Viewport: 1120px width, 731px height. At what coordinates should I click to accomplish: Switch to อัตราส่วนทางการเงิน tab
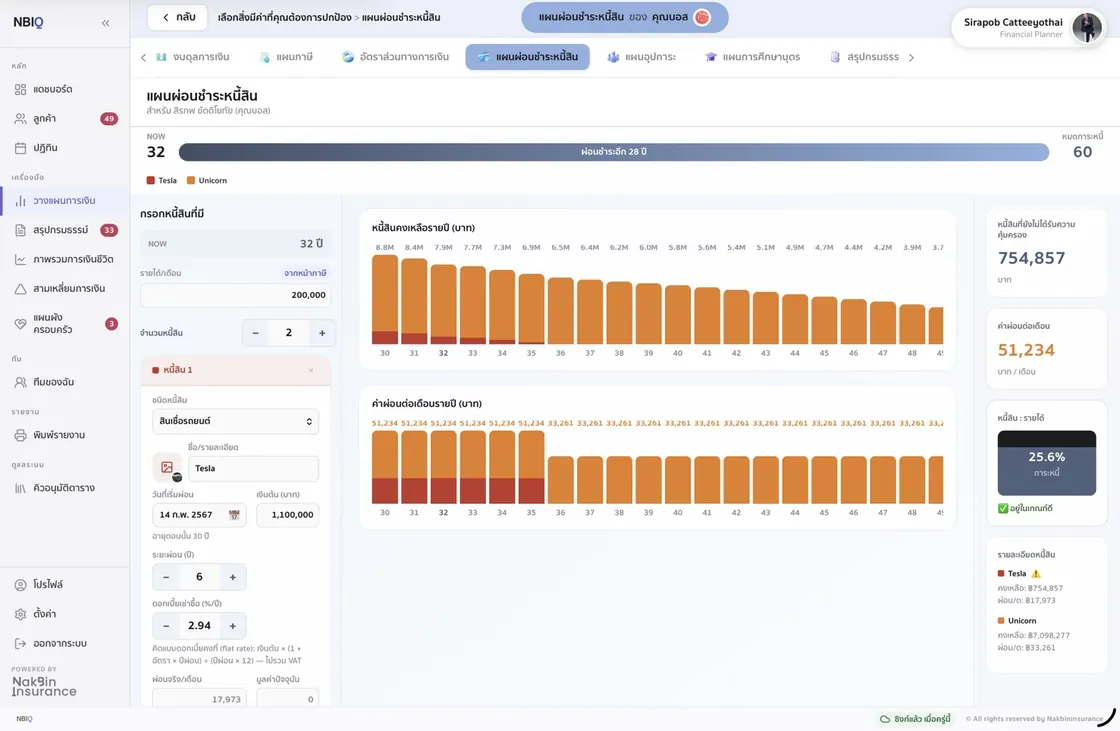pos(395,57)
